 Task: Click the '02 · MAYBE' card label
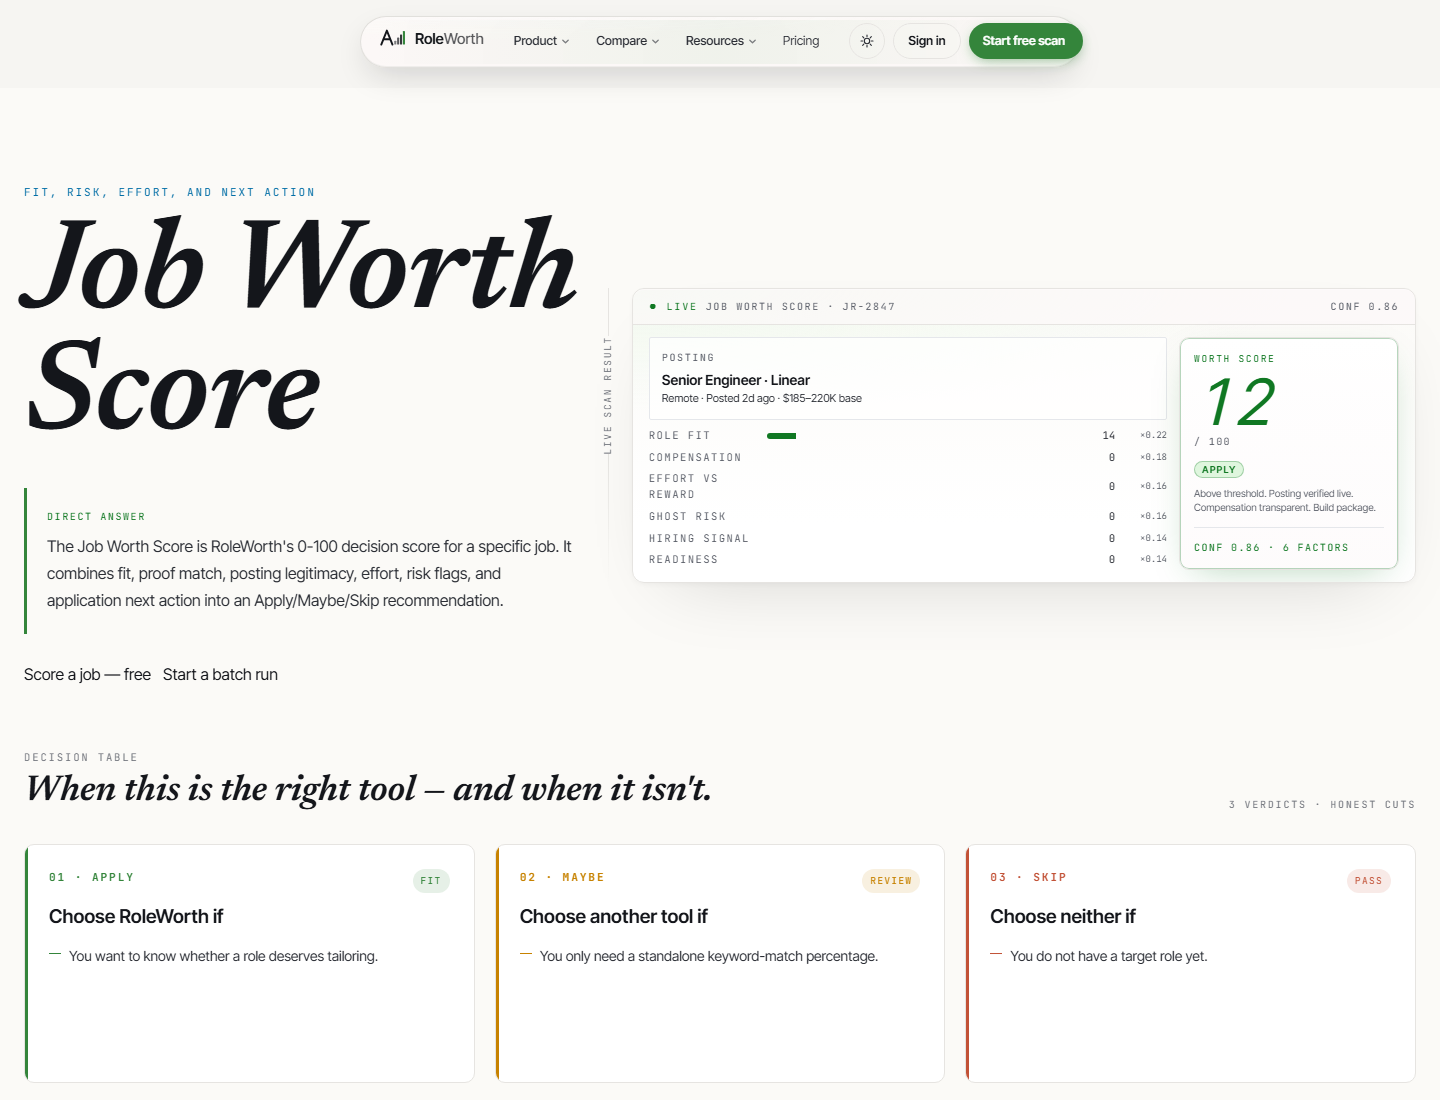coord(562,878)
